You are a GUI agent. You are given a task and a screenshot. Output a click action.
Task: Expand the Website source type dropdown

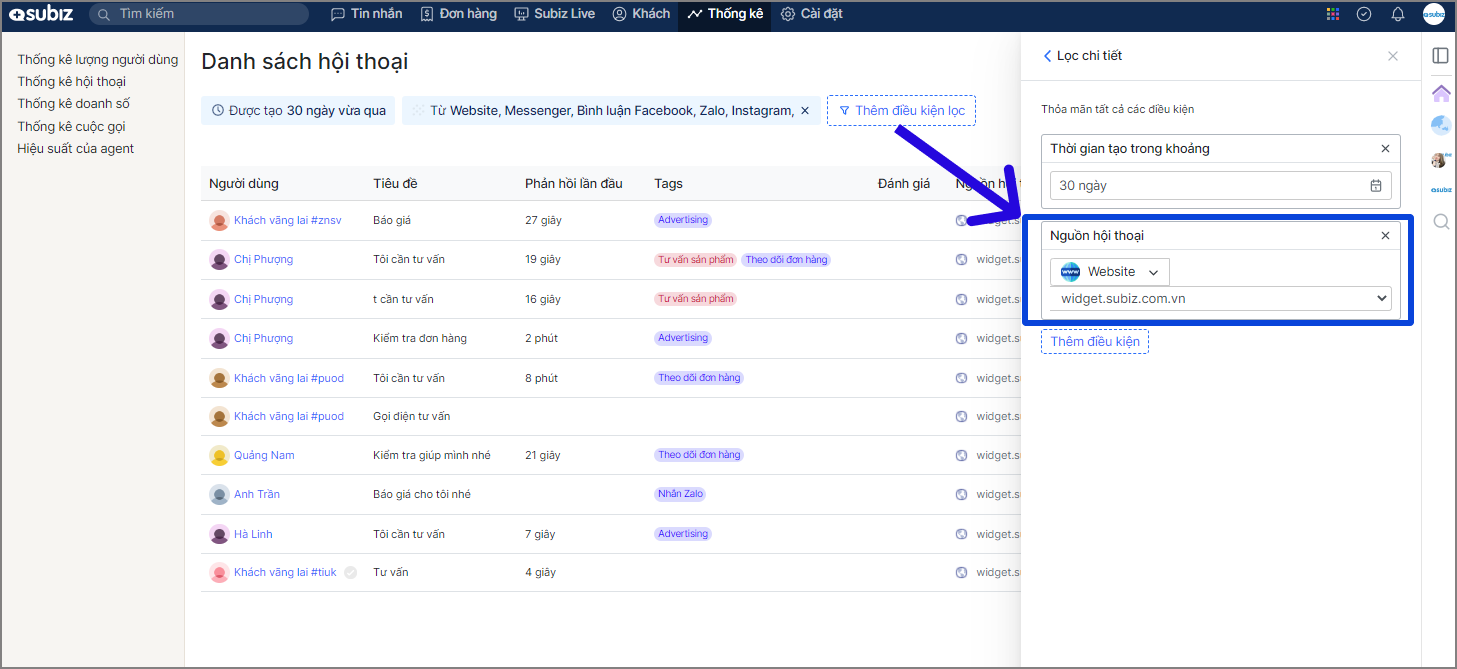[x=1109, y=272]
